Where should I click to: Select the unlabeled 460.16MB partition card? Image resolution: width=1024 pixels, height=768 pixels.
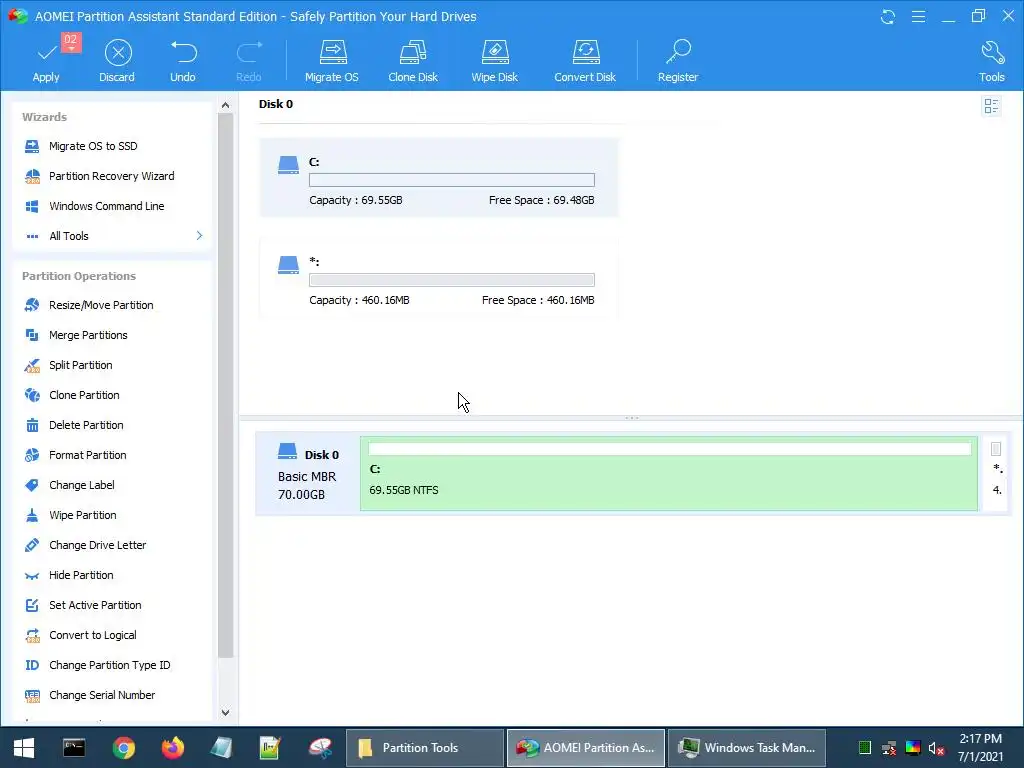438,278
